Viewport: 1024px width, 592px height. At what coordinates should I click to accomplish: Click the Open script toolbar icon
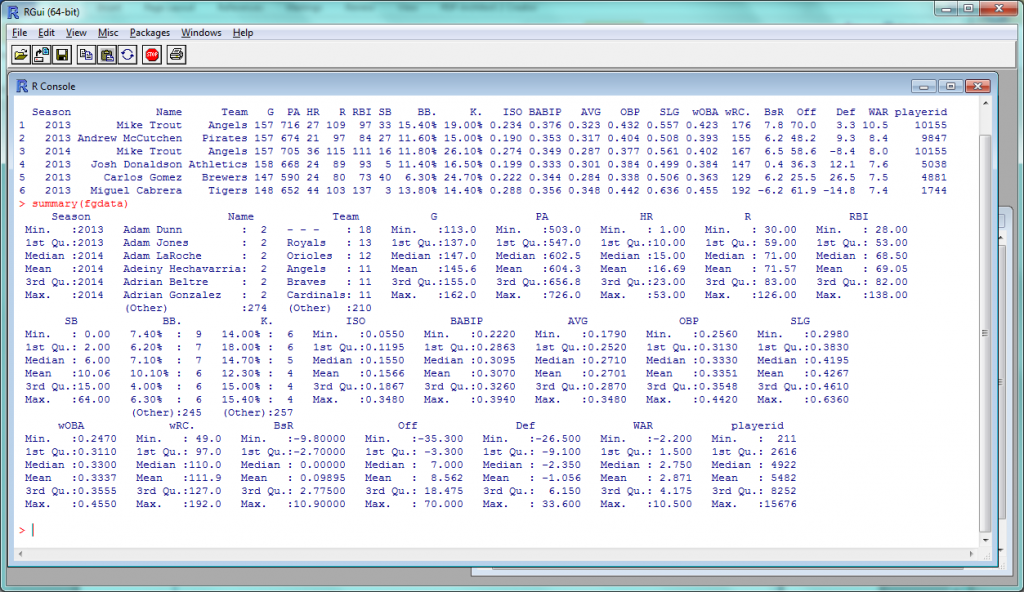20,54
